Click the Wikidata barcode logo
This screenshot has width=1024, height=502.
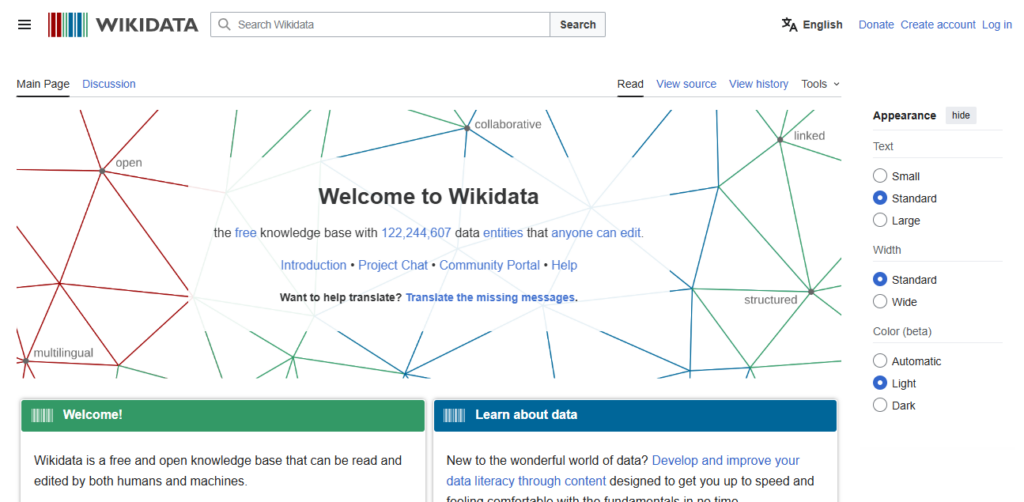68,25
